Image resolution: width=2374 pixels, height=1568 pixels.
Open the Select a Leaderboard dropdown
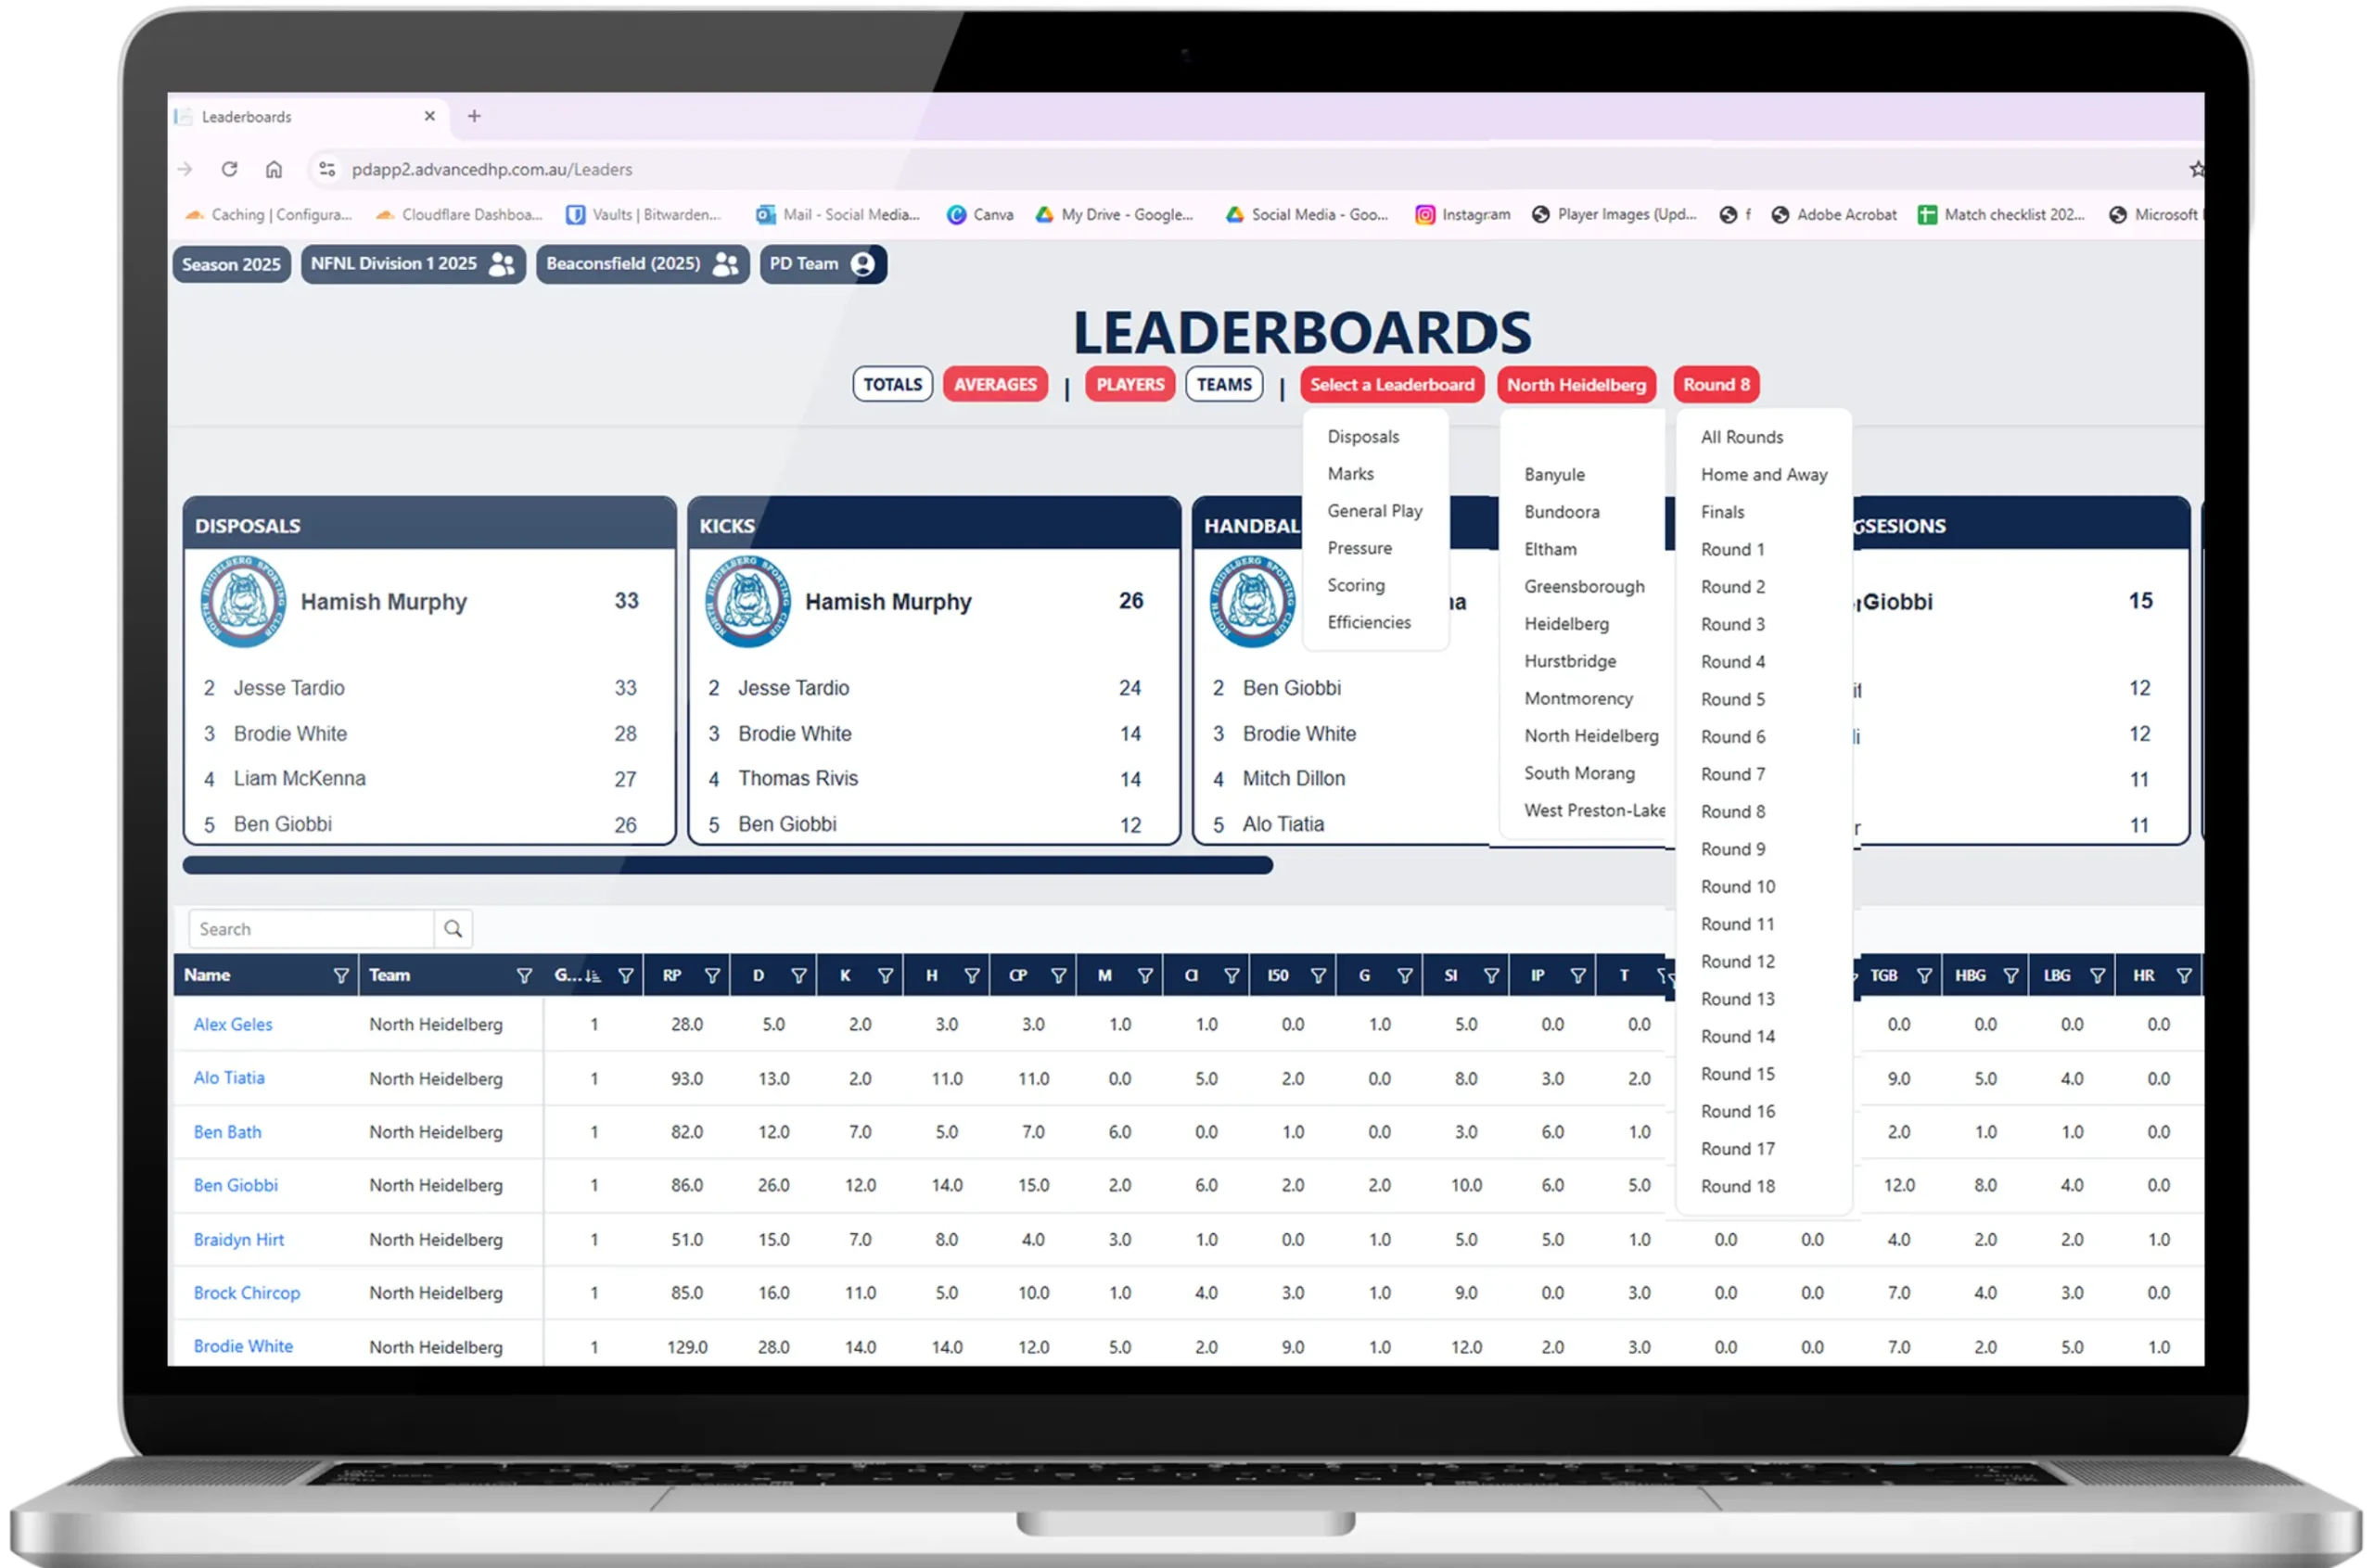pyautogui.click(x=1392, y=385)
